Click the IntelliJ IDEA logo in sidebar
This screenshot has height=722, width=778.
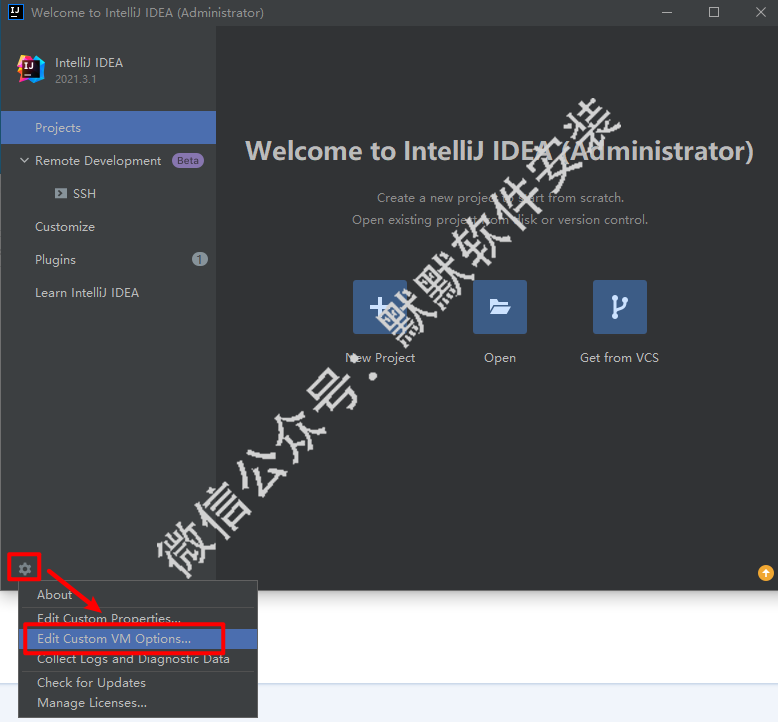(31, 69)
